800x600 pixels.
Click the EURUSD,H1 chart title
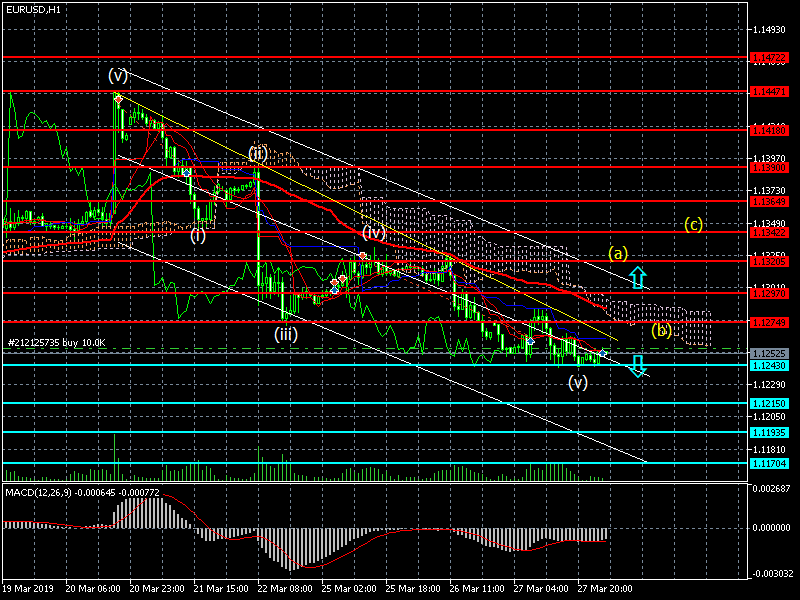click(33, 9)
